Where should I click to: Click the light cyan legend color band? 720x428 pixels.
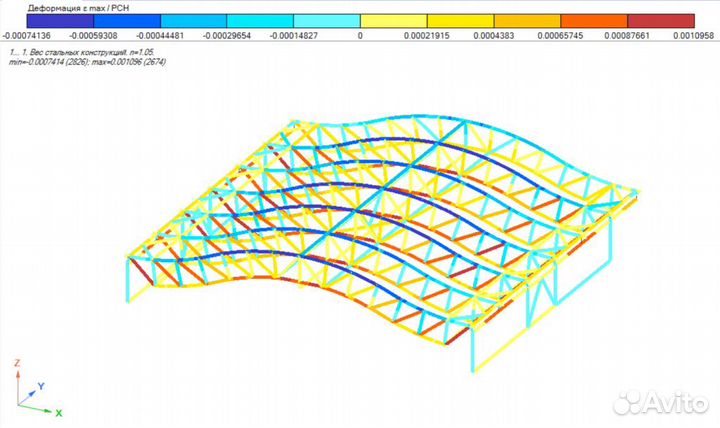(326, 20)
